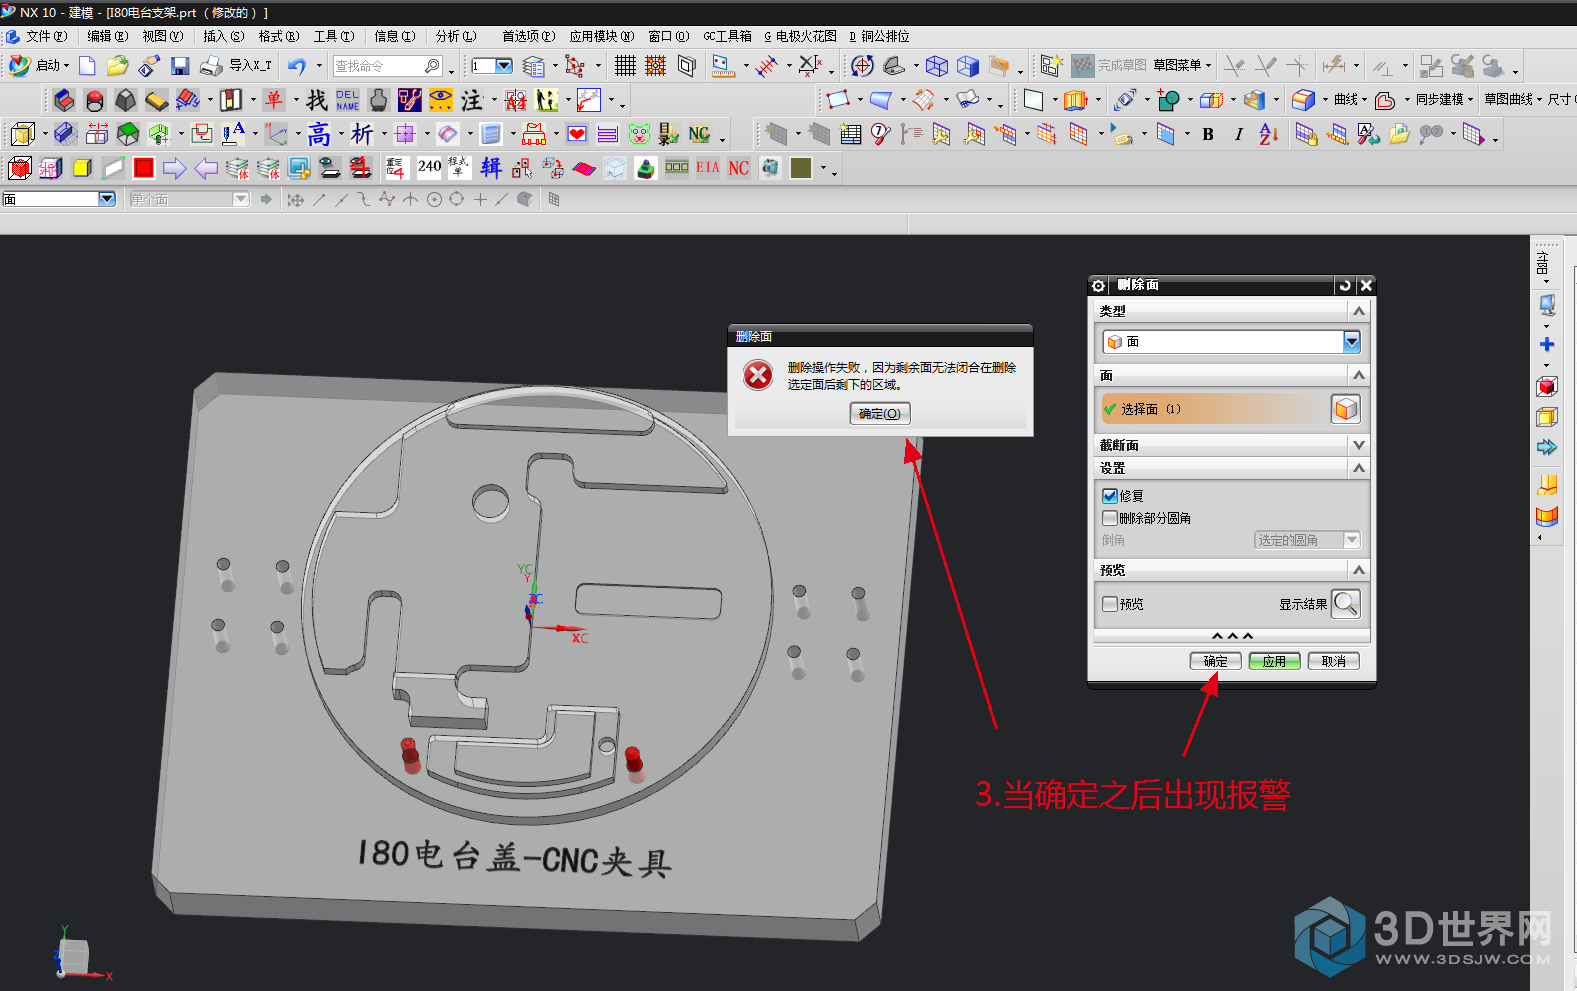The image size is (1577, 991).
Task: Undo the last action
Action: pos(297,66)
